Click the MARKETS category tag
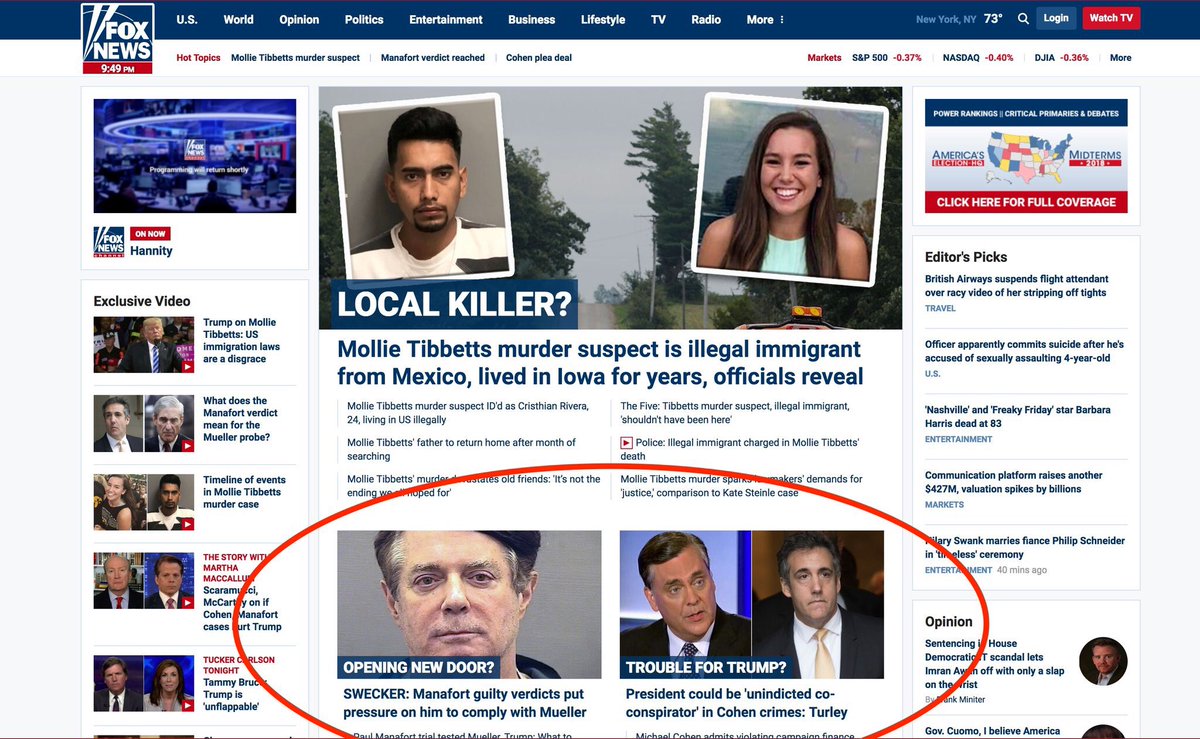Image resolution: width=1200 pixels, height=739 pixels. (x=944, y=505)
